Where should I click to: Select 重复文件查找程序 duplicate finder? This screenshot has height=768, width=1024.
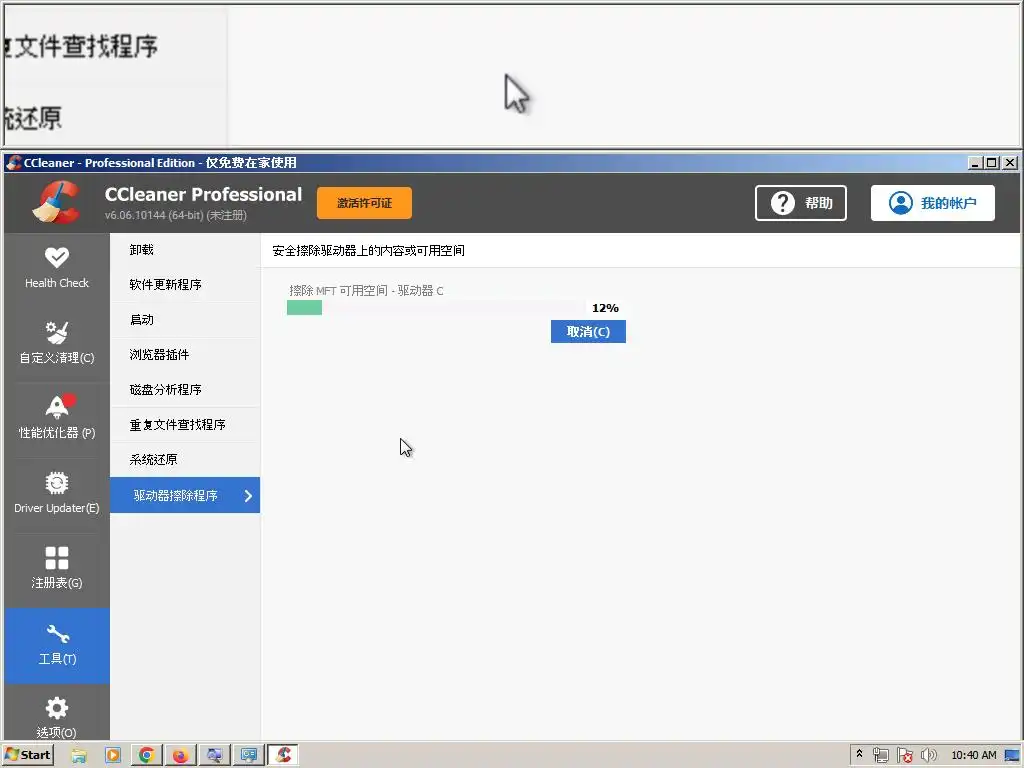(185, 425)
